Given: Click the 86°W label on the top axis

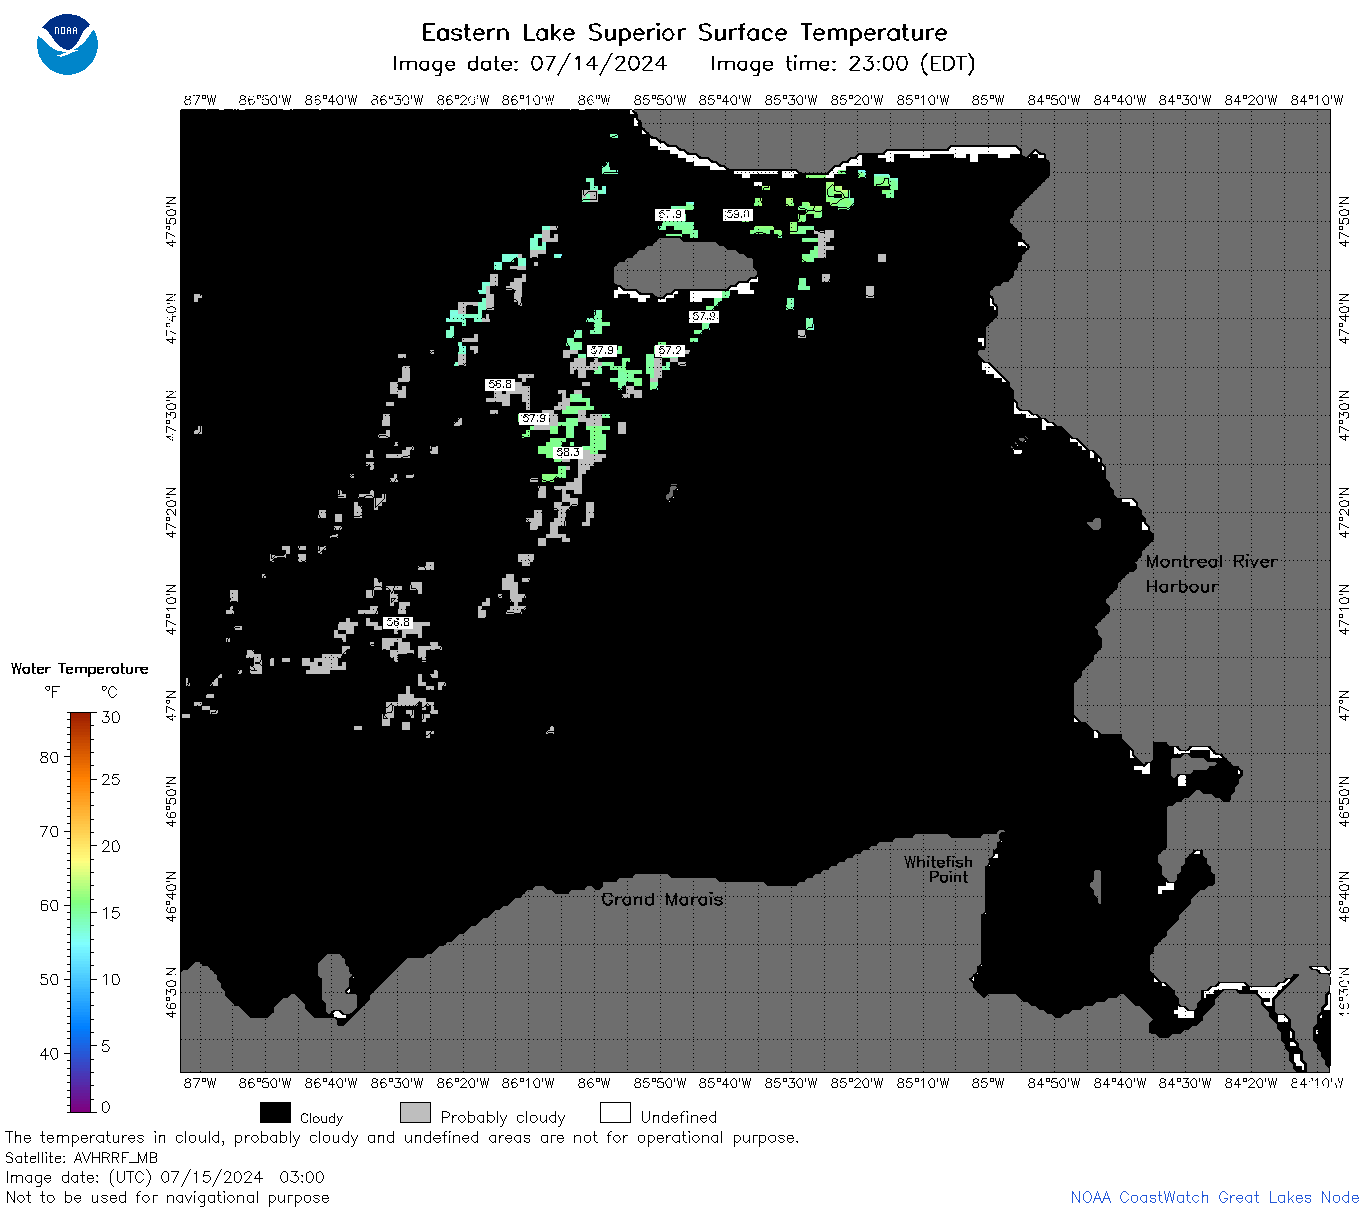Looking at the screenshot, I should (594, 100).
